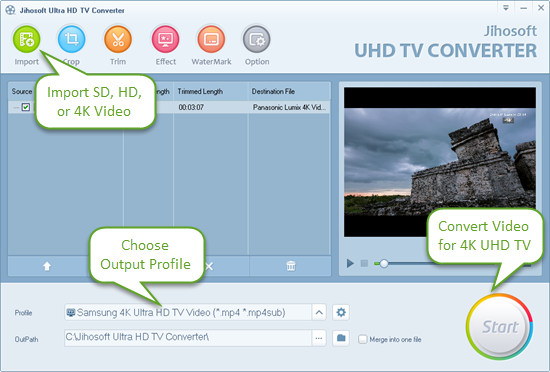Screen dimensions: 550x372
Task: Click the Import video icon
Action: 27,39
